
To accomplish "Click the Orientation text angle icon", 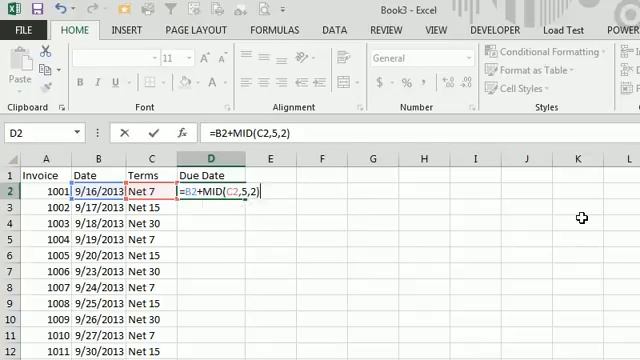I will tap(302, 58).
